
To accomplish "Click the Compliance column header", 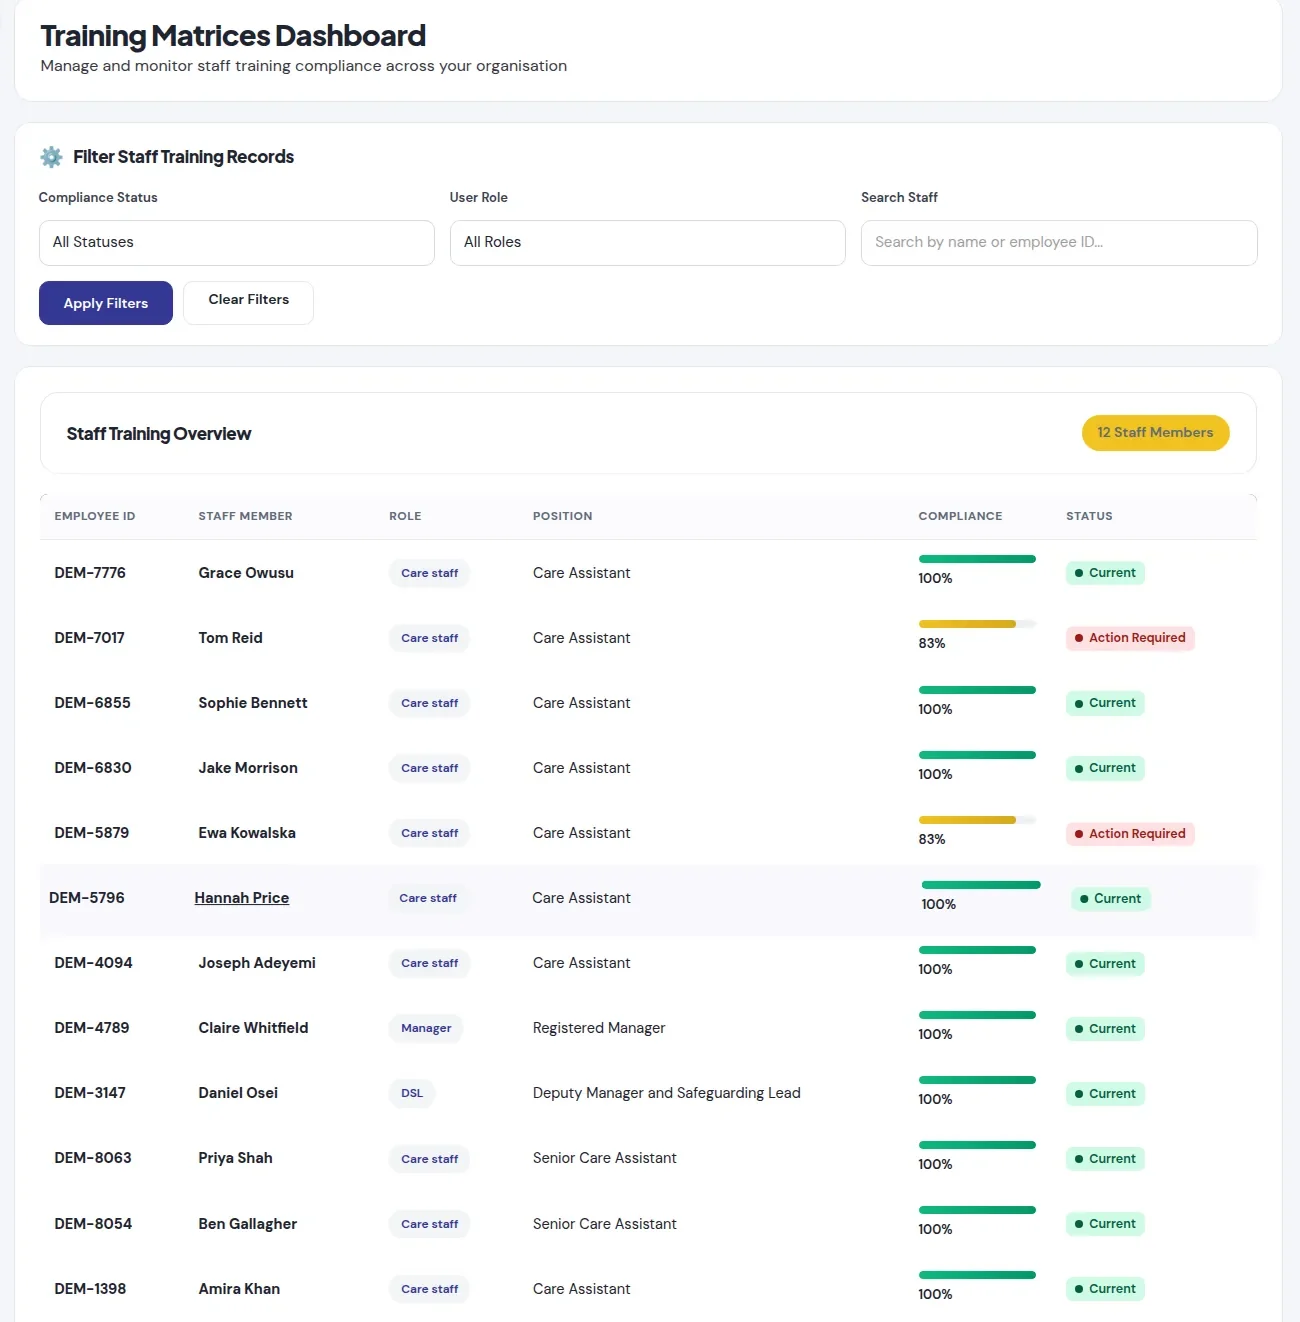I will tap(960, 516).
